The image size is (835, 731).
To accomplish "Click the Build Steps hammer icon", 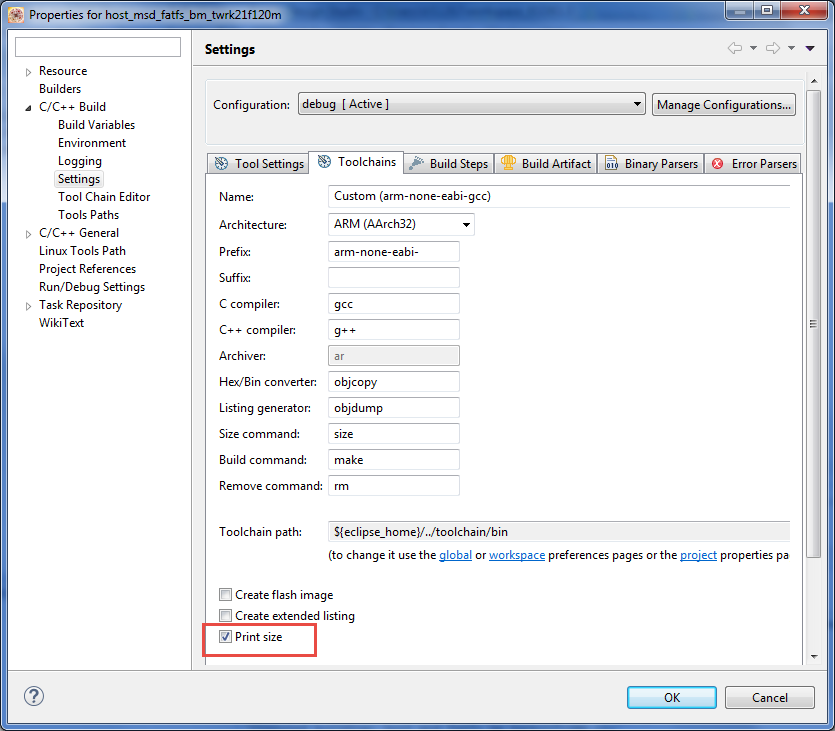I will pyautogui.click(x=416, y=163).
